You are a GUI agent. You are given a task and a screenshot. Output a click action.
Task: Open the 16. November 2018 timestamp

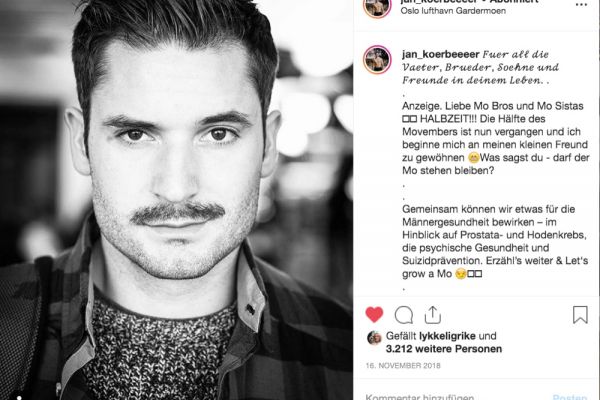pyautogui.click(x=403, y=366)
